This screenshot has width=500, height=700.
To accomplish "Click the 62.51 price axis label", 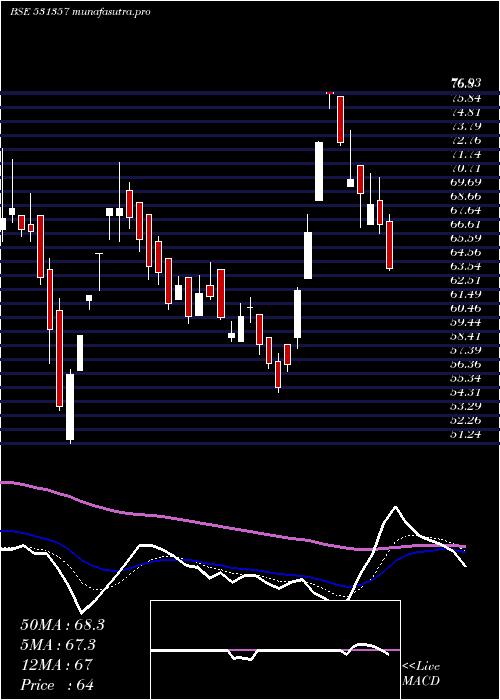I will coord(466,280).
